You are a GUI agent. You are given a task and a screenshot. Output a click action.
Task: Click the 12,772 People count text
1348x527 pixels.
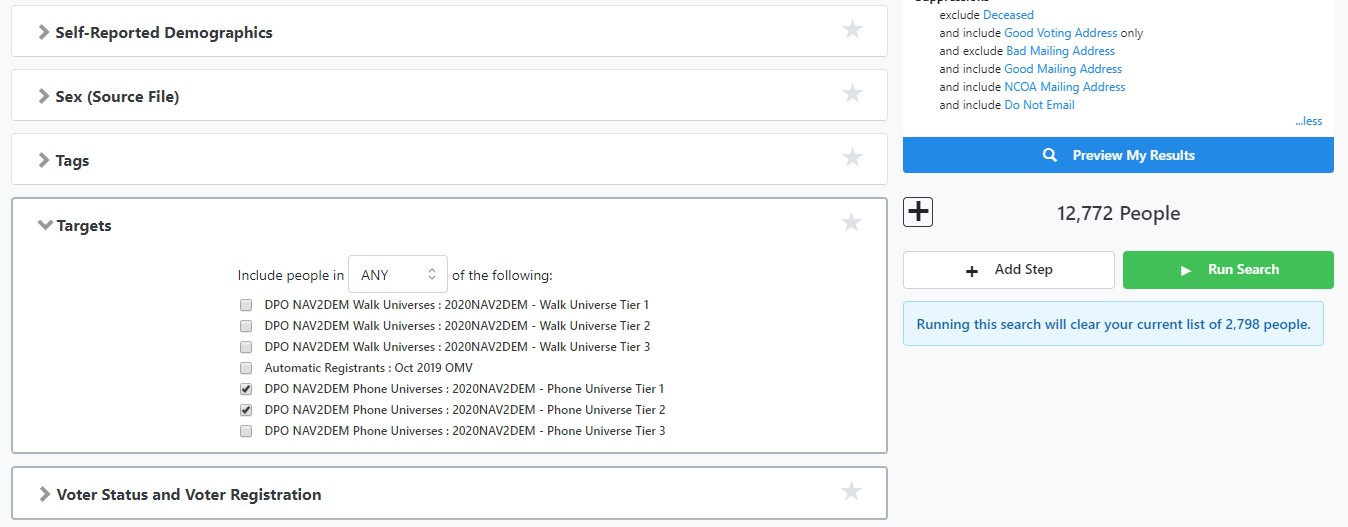[1118, 213]
